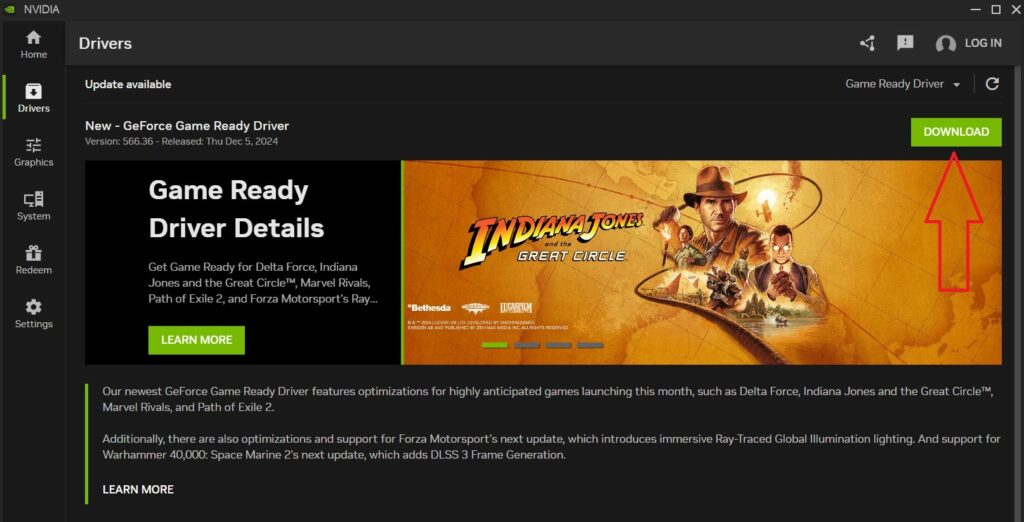Open LEARN MORE link below driver description

[x=138, y=489]
